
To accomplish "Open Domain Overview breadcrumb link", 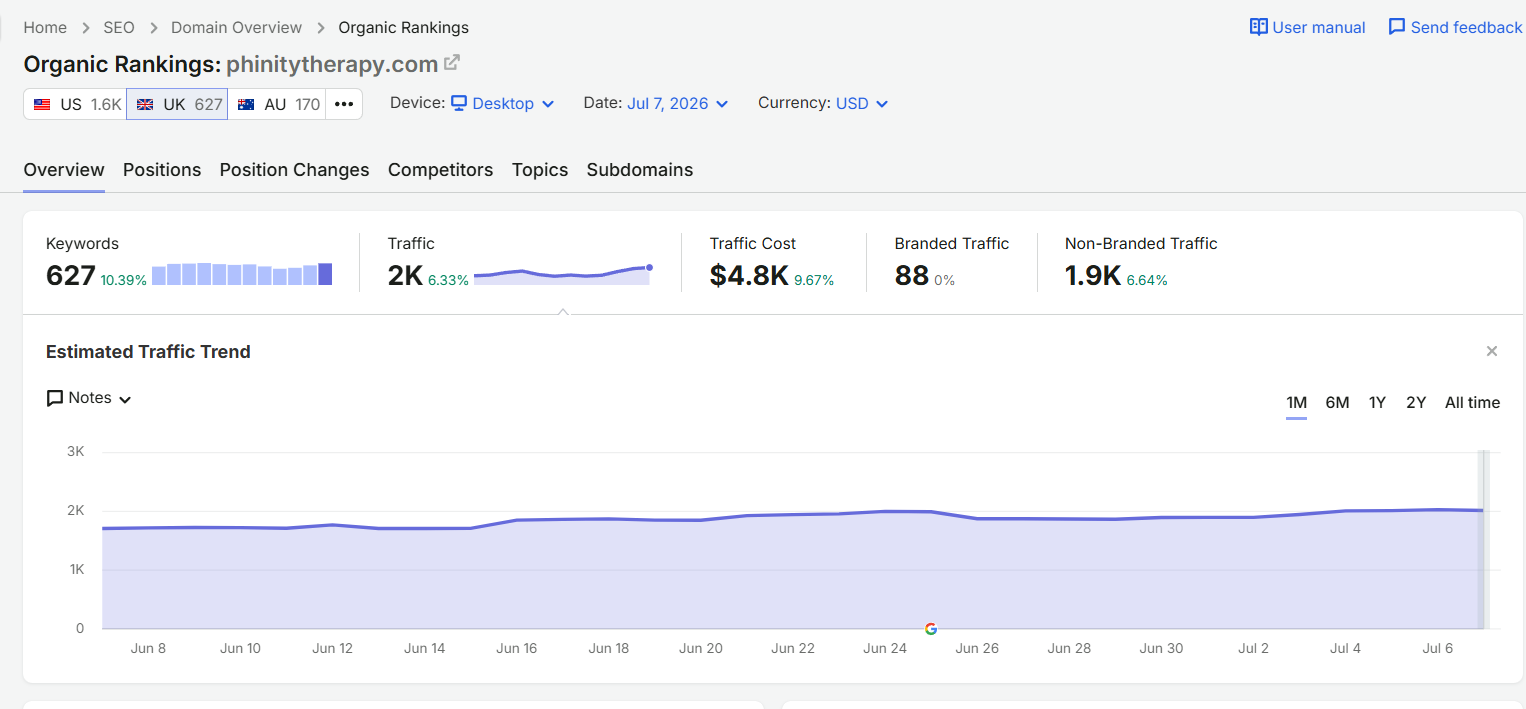I will click(x=237, y=27).
